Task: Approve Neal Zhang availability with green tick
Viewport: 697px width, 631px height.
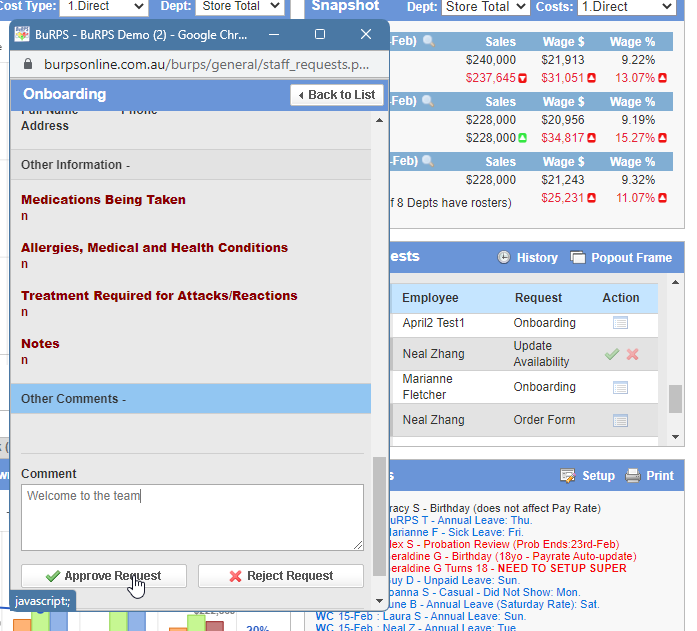Action: (x=611, y=354)
